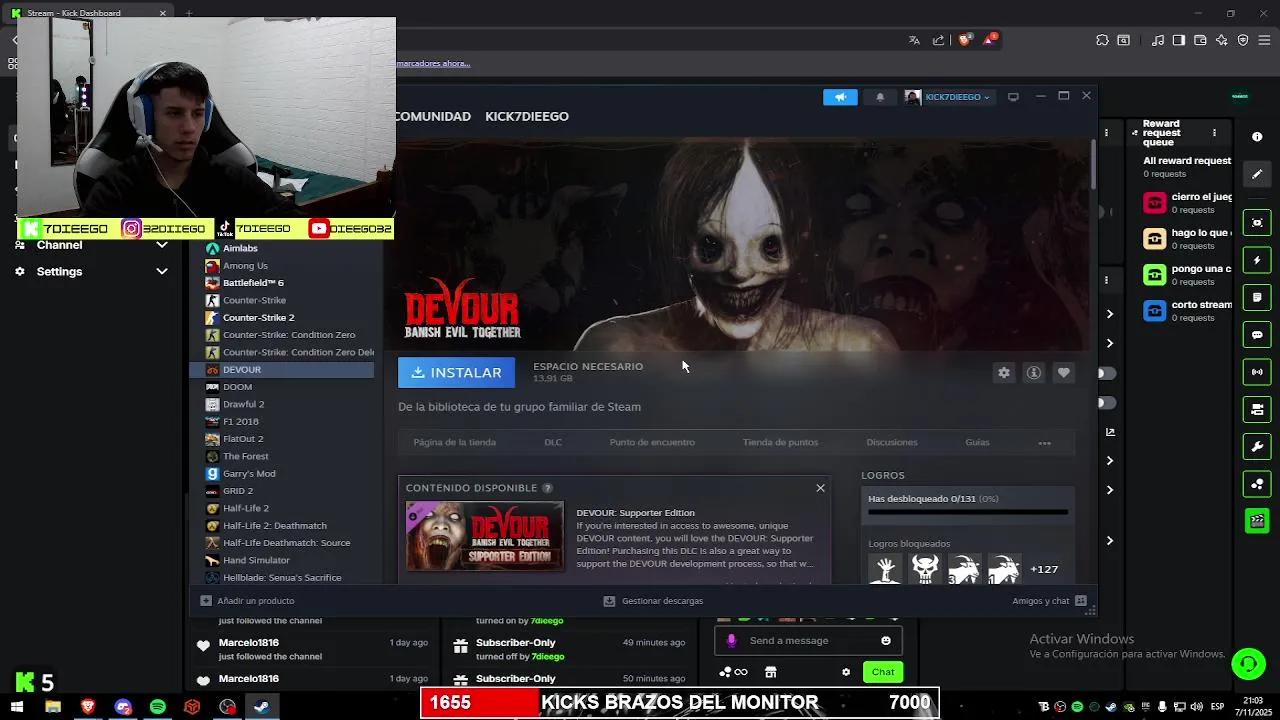Click the achievements progress bar
Viewport: 1280px width, 720px height.
[x=968, y=512]
